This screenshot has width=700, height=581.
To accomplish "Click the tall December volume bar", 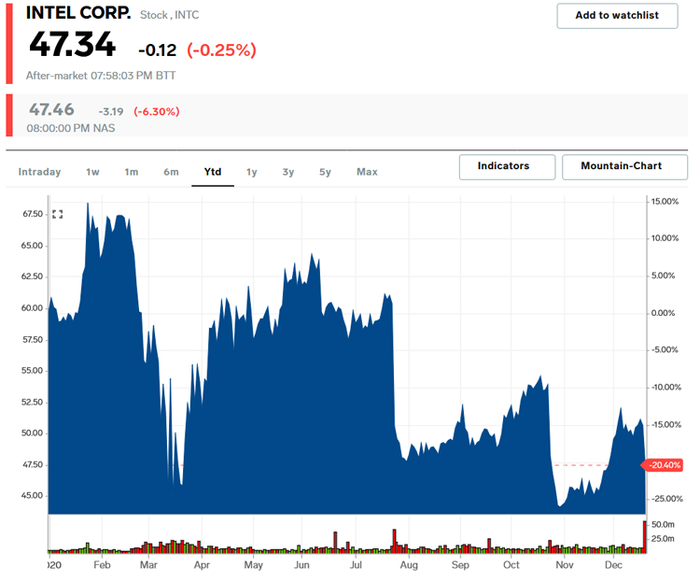I will pos(645,537).
